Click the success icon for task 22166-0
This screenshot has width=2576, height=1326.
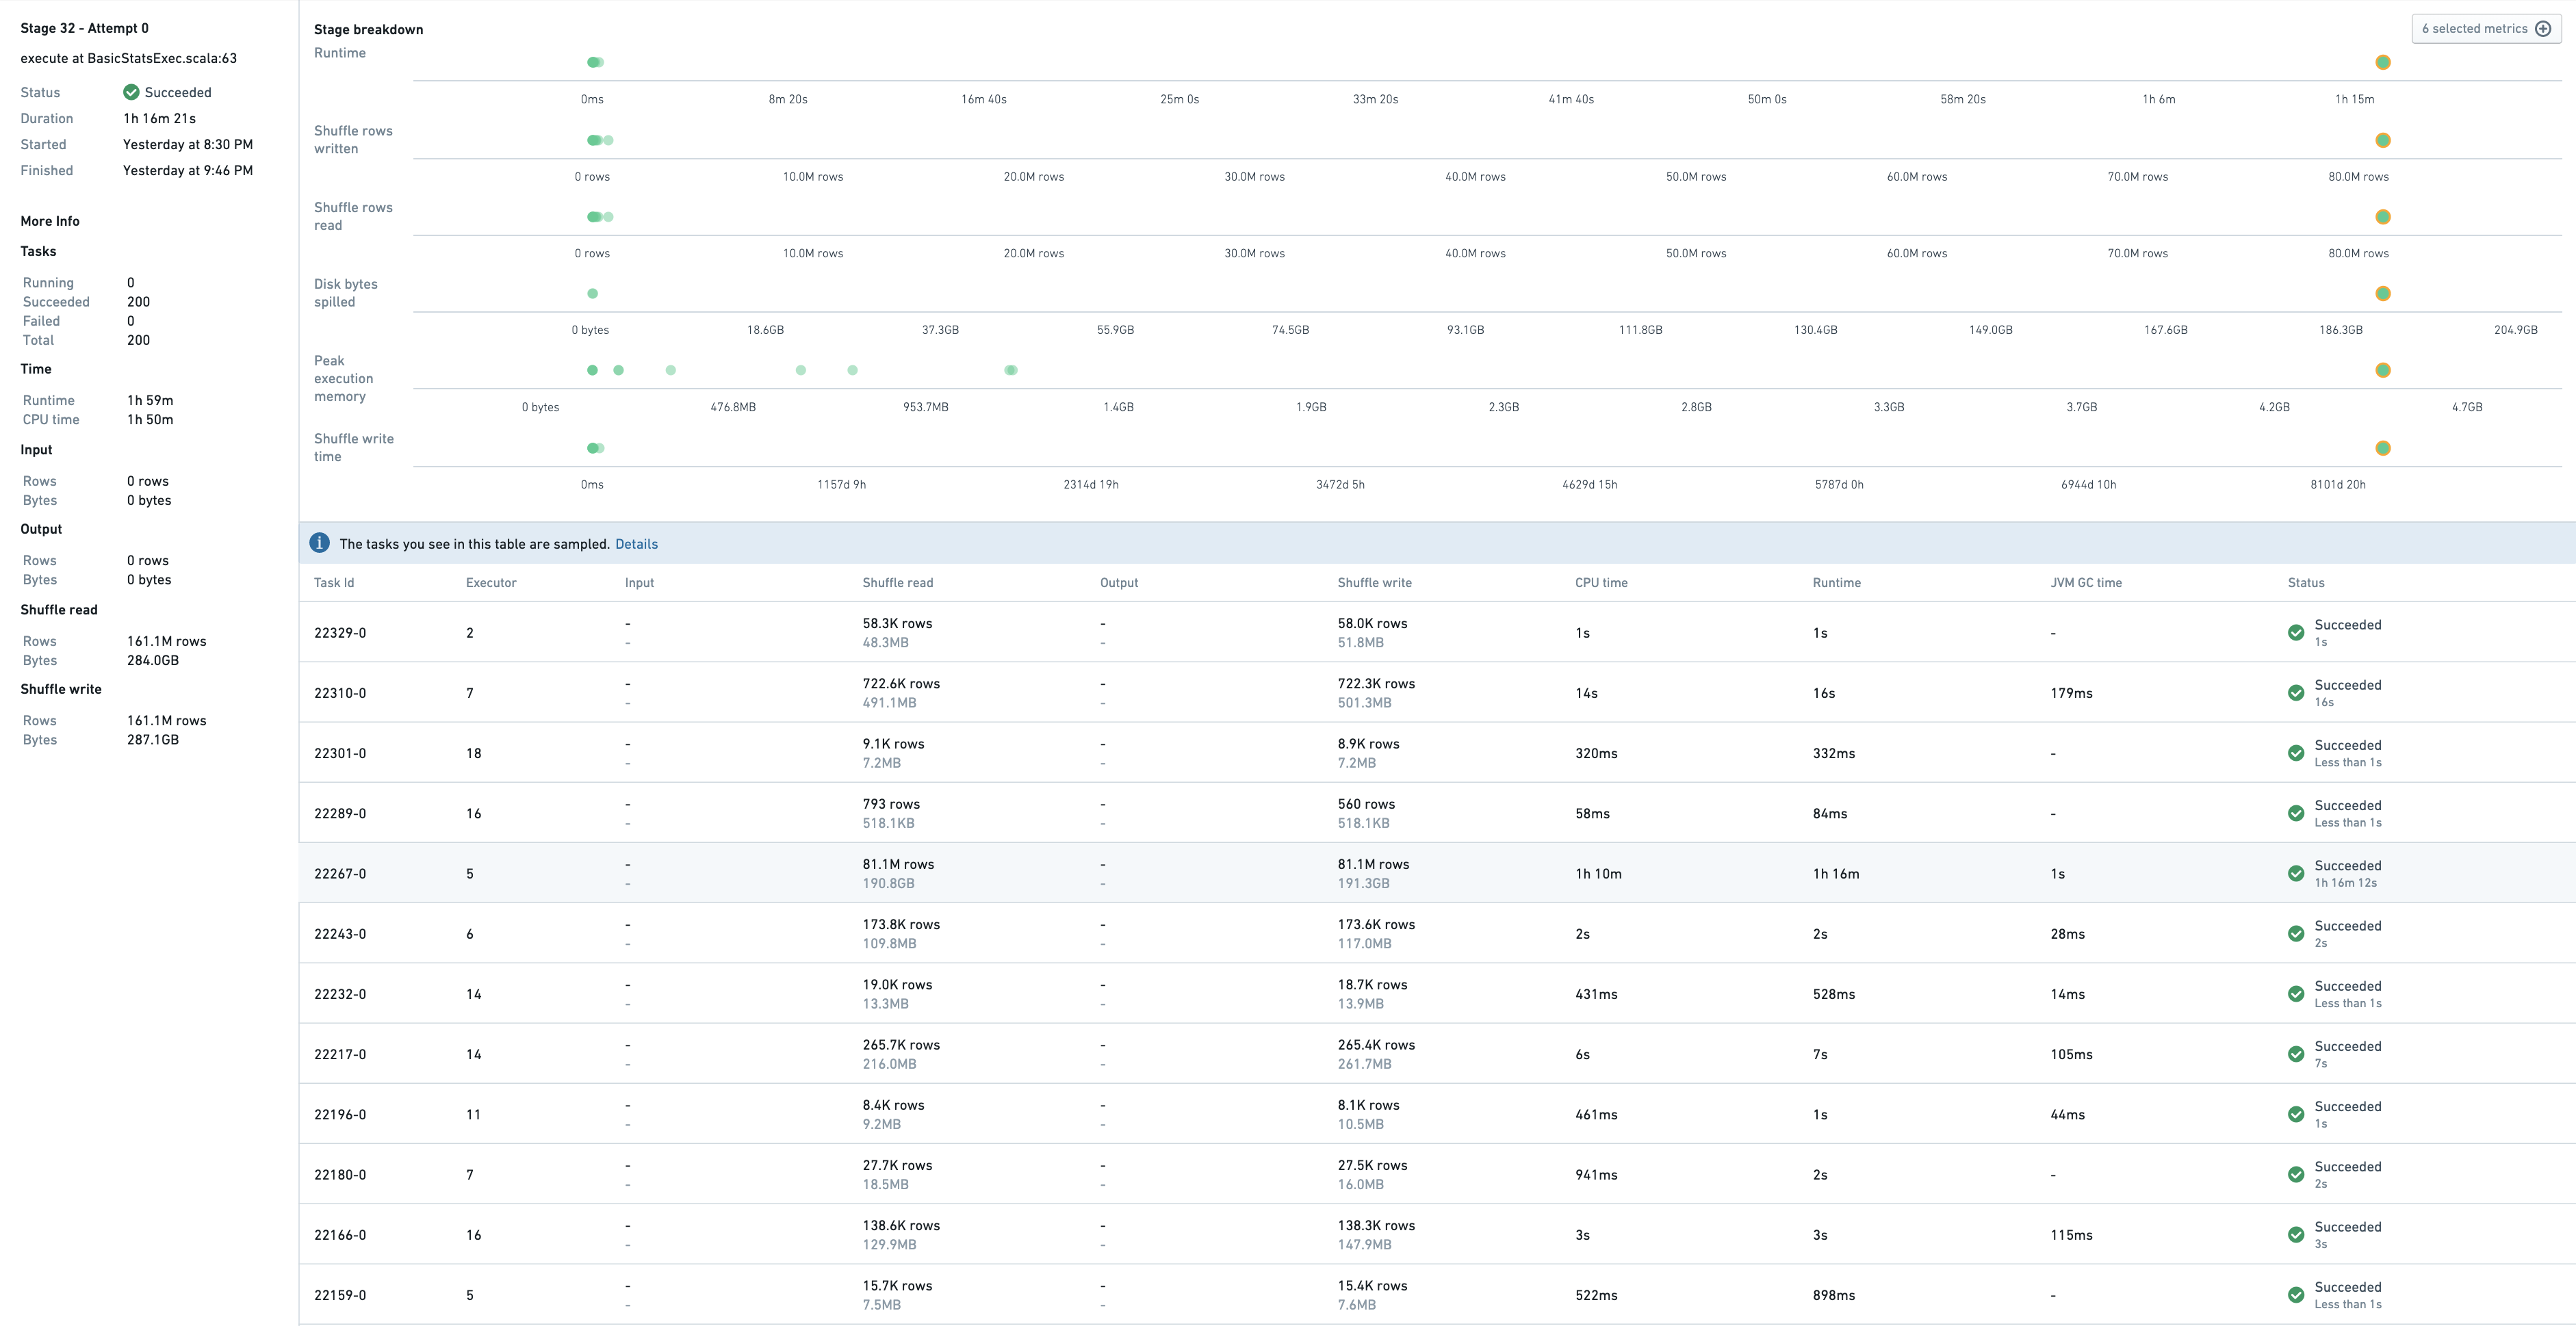(x=2296, y=1234)
